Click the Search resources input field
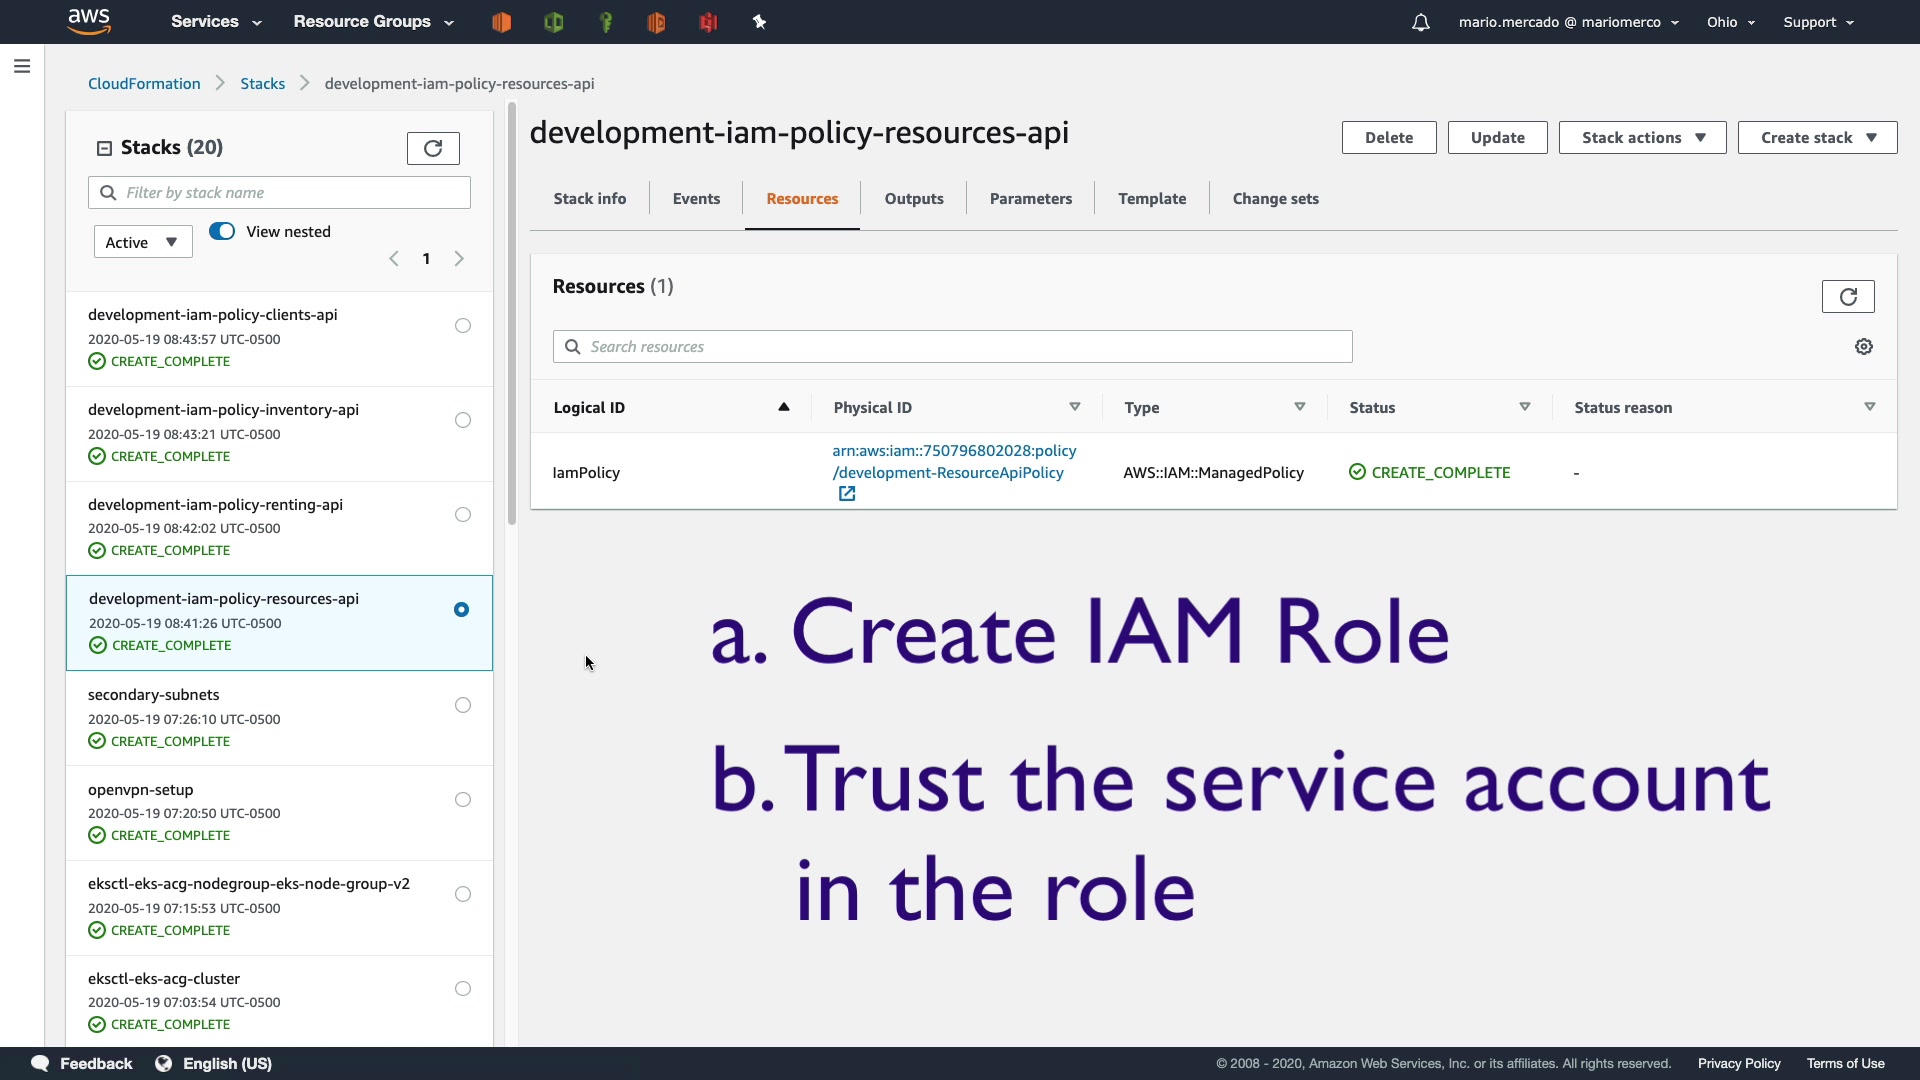The width and height of the screenshot is (1920, 1080). 952,347
